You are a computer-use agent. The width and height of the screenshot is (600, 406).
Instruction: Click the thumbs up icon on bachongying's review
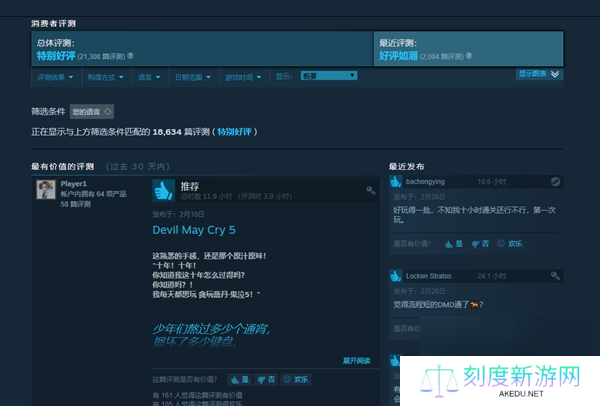(396, 182)
